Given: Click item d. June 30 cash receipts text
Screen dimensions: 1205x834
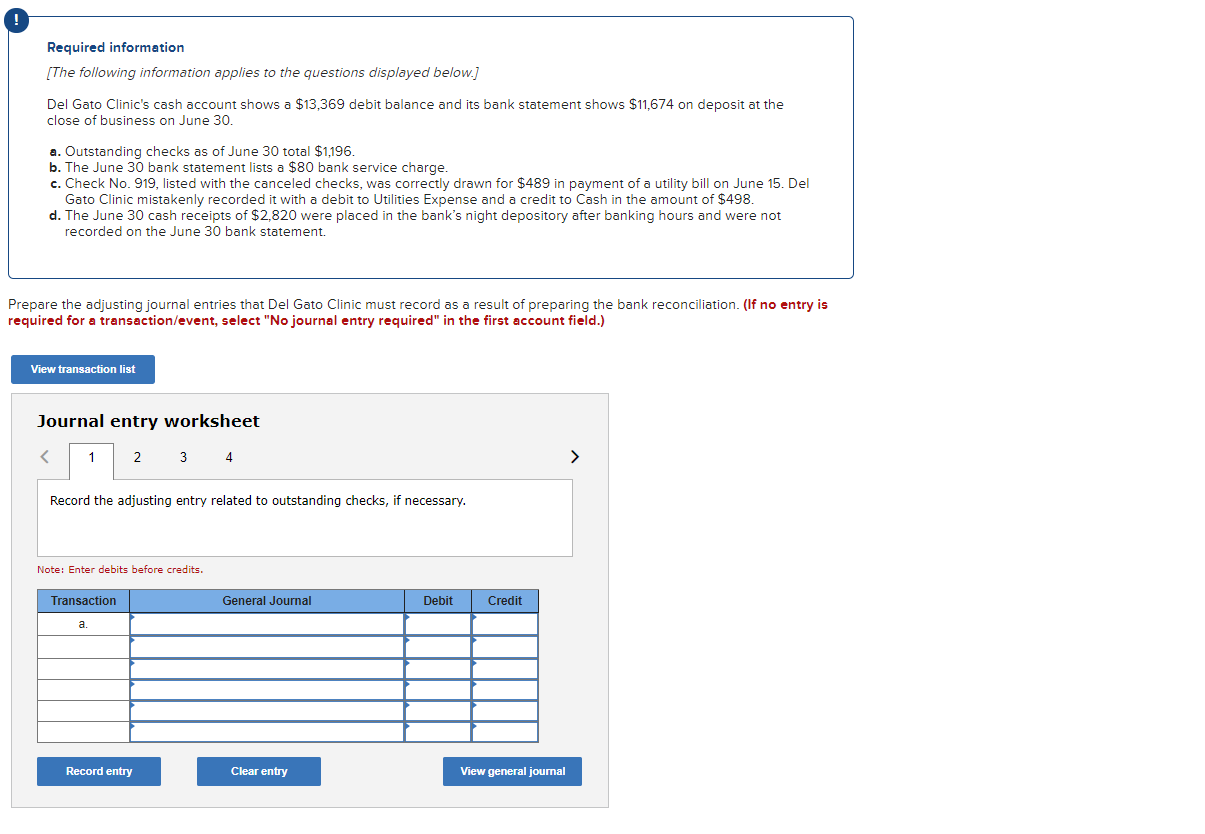Looking at the screenshot, I should pyautogui.click(x=415, y=224).
